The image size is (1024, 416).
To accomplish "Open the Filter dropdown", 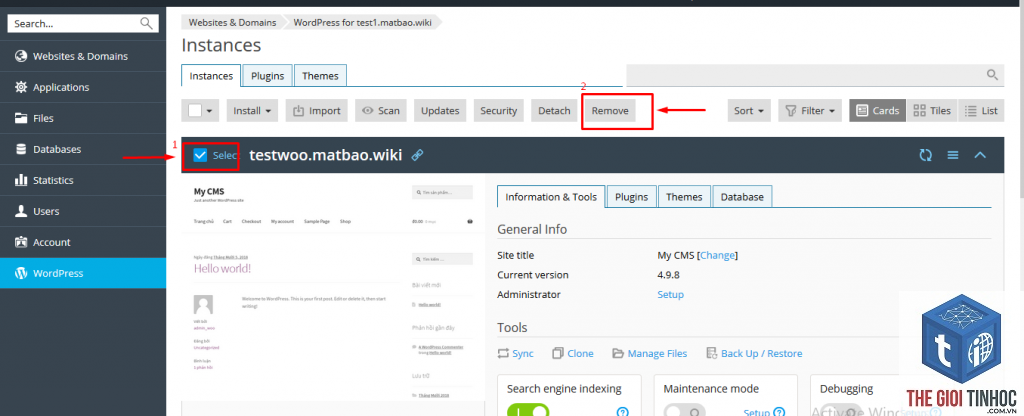I will click(x=810, y=110).
